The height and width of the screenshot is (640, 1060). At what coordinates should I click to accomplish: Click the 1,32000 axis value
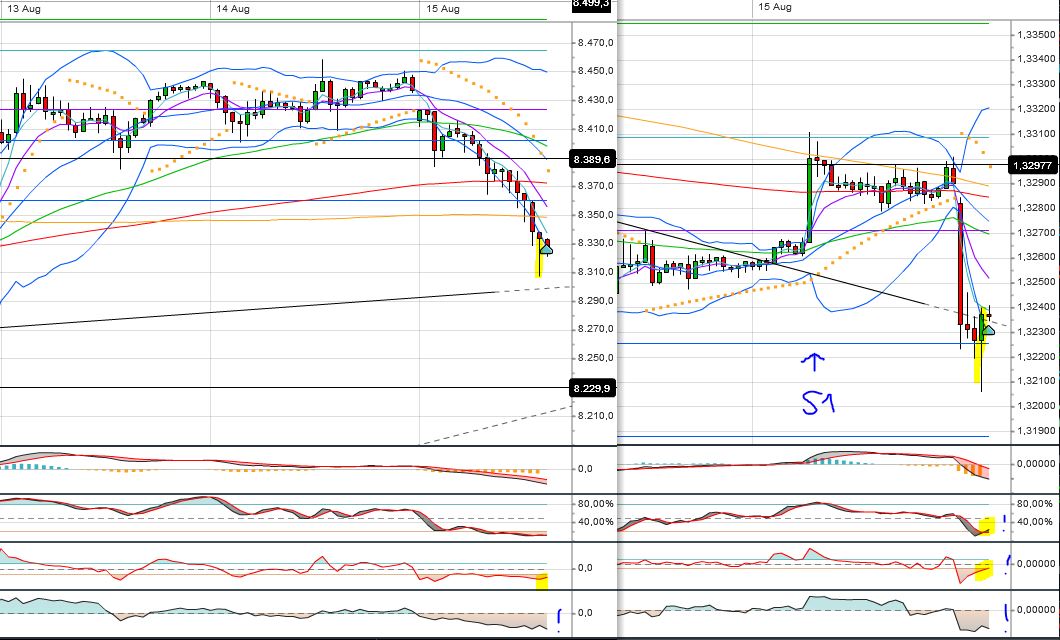tap(1036, 406)
